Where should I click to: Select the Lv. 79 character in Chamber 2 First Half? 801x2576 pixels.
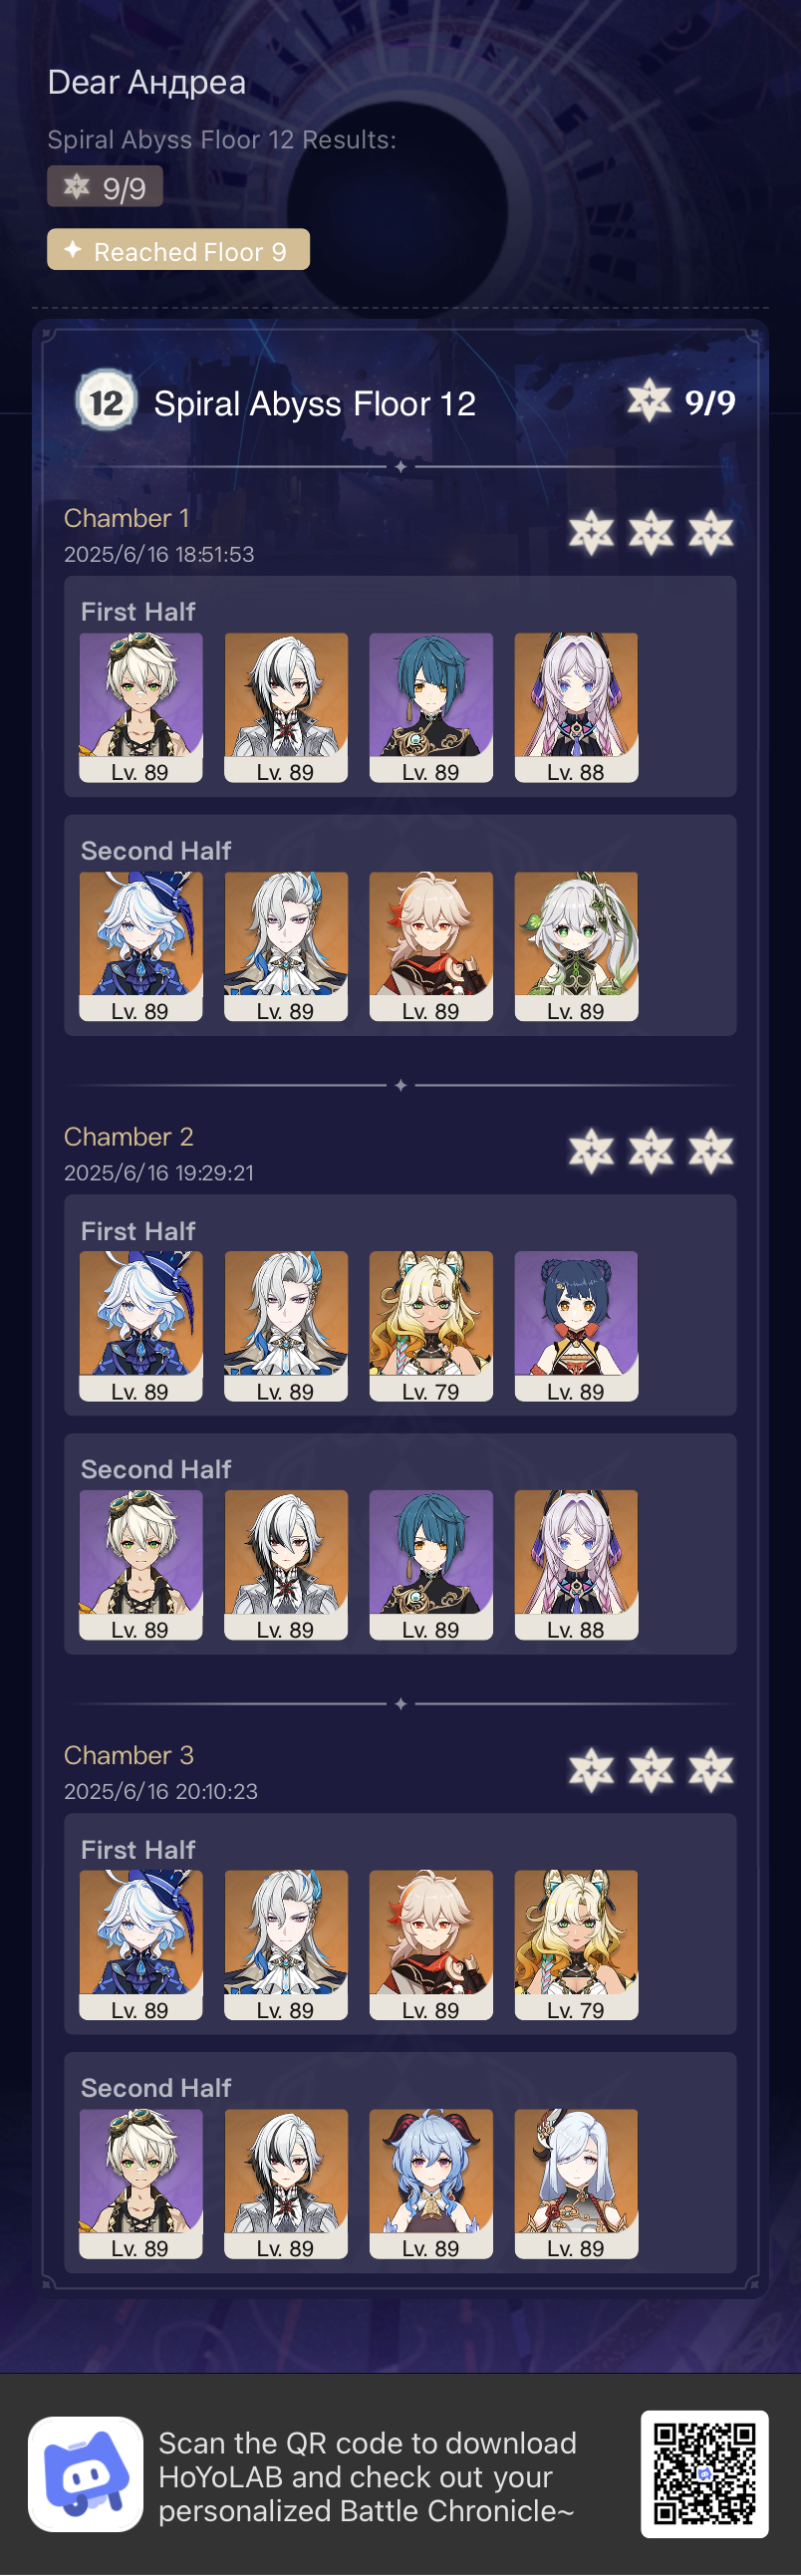[x=431, y=1326]
